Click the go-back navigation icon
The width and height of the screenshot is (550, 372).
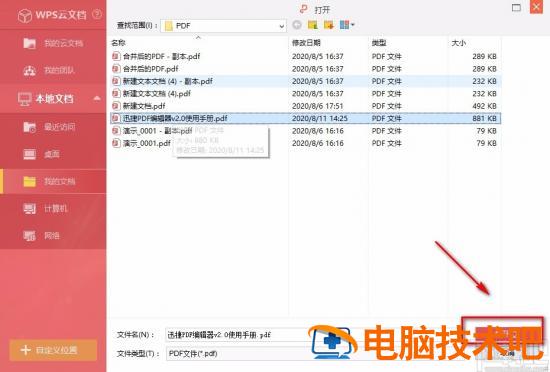(297, 25)
